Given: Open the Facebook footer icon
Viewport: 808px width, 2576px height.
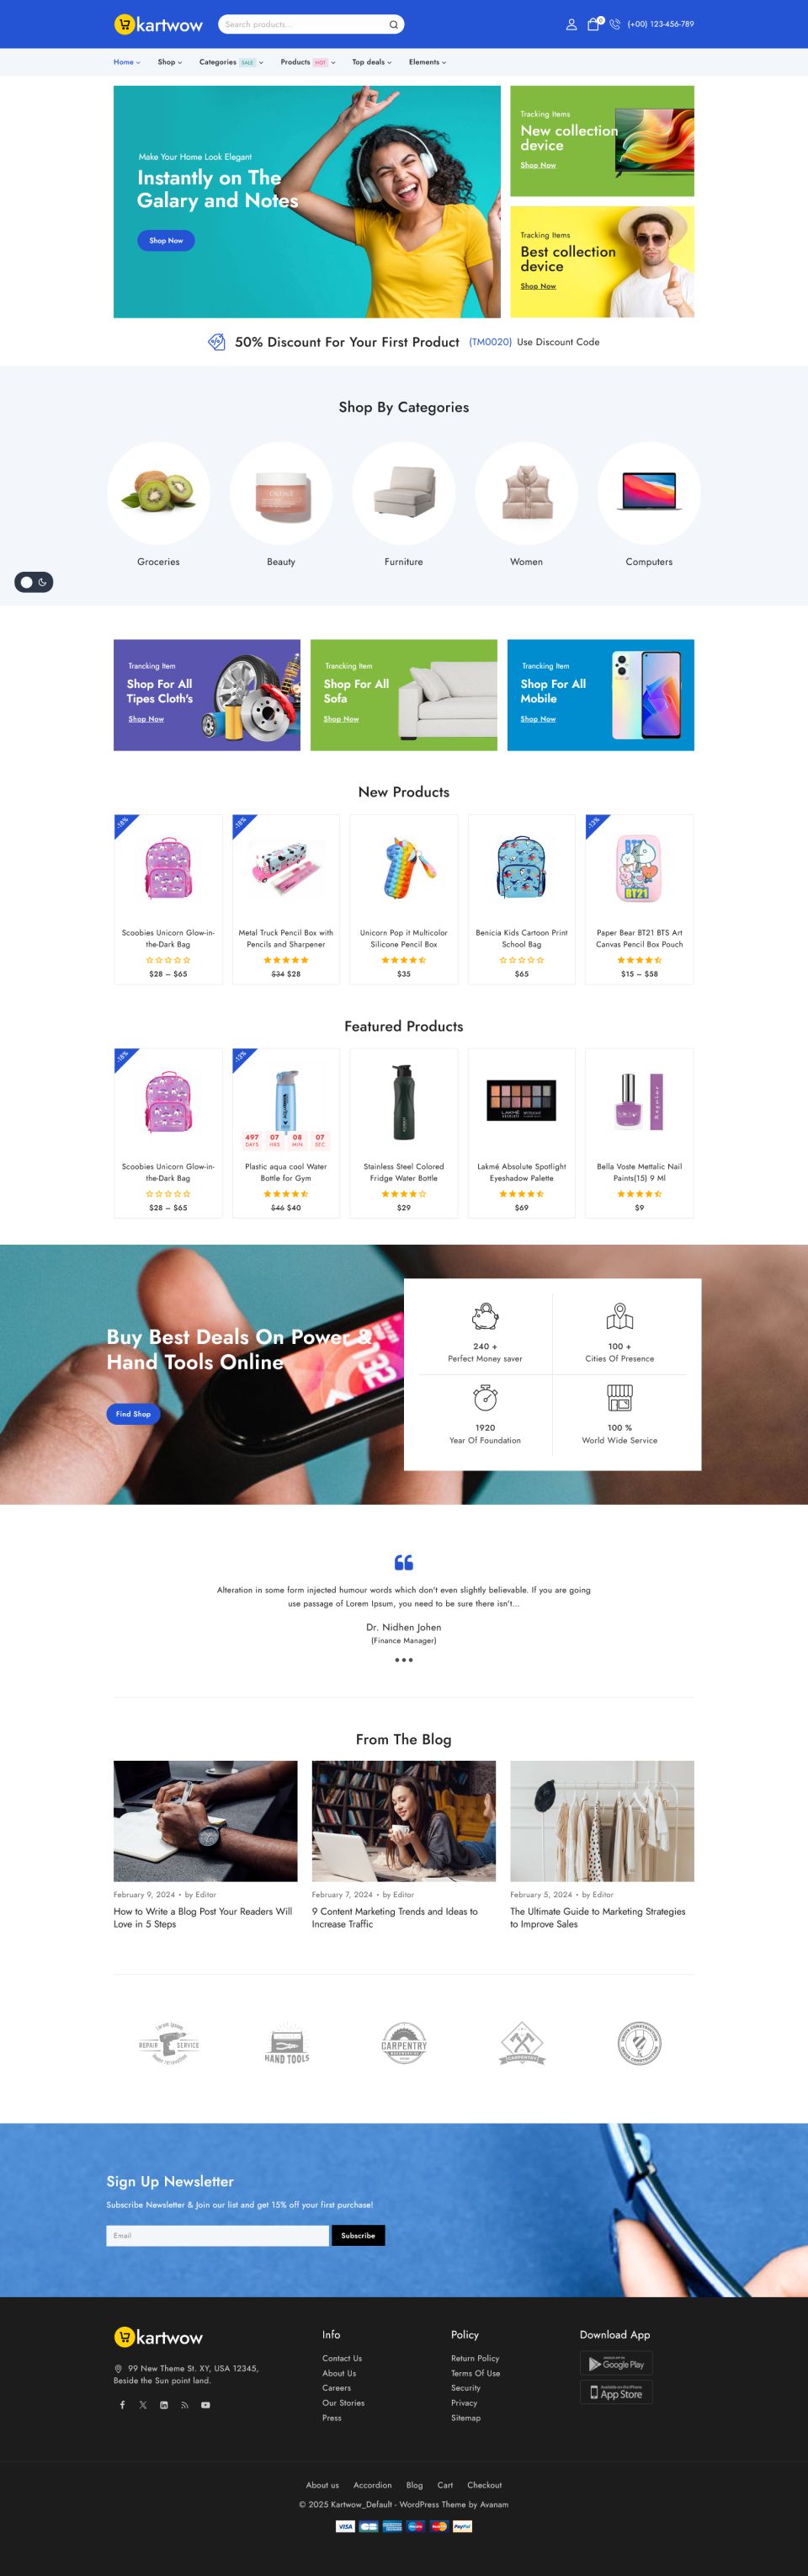Looking at the screenshot, I should coord(122,2405).
